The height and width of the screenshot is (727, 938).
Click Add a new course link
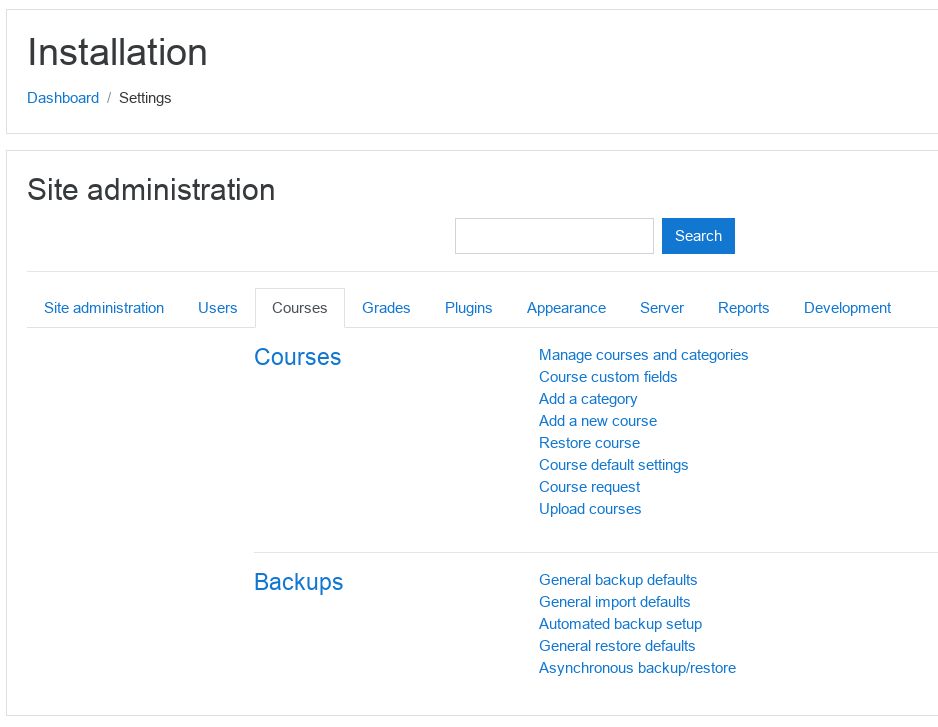[x=598, y=421]
